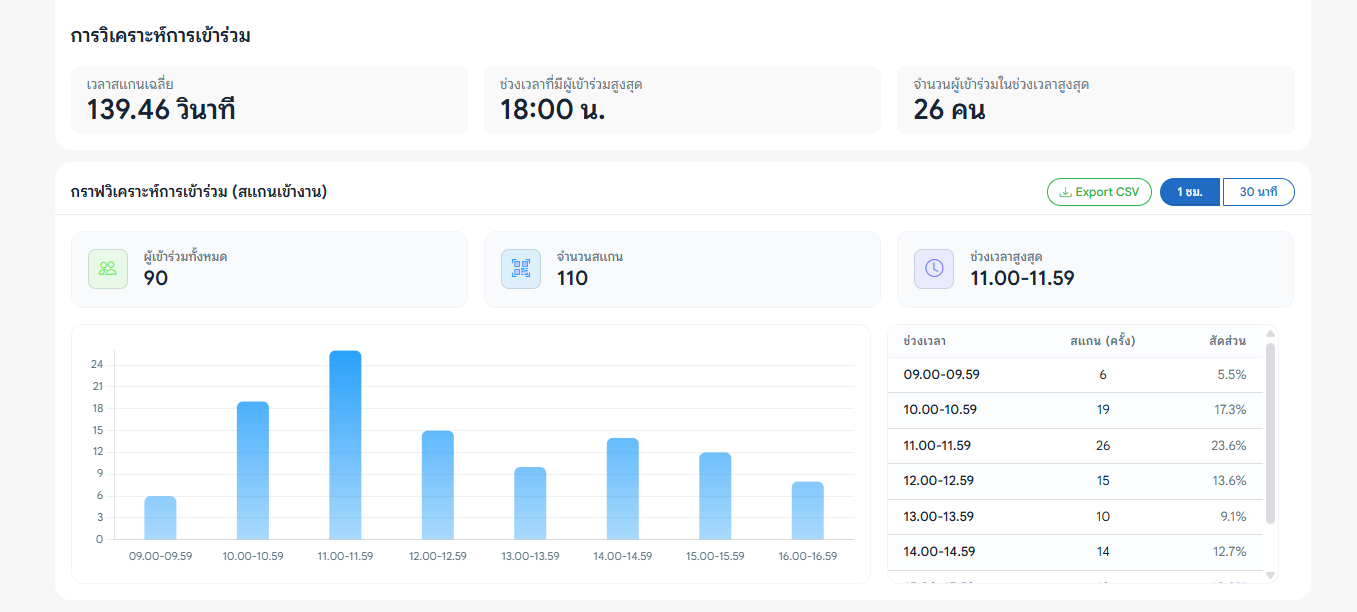The height and width of the screenshot is (612, 1357).
Task: Click the purple clock peak-time icon
Action: [934, 269]
